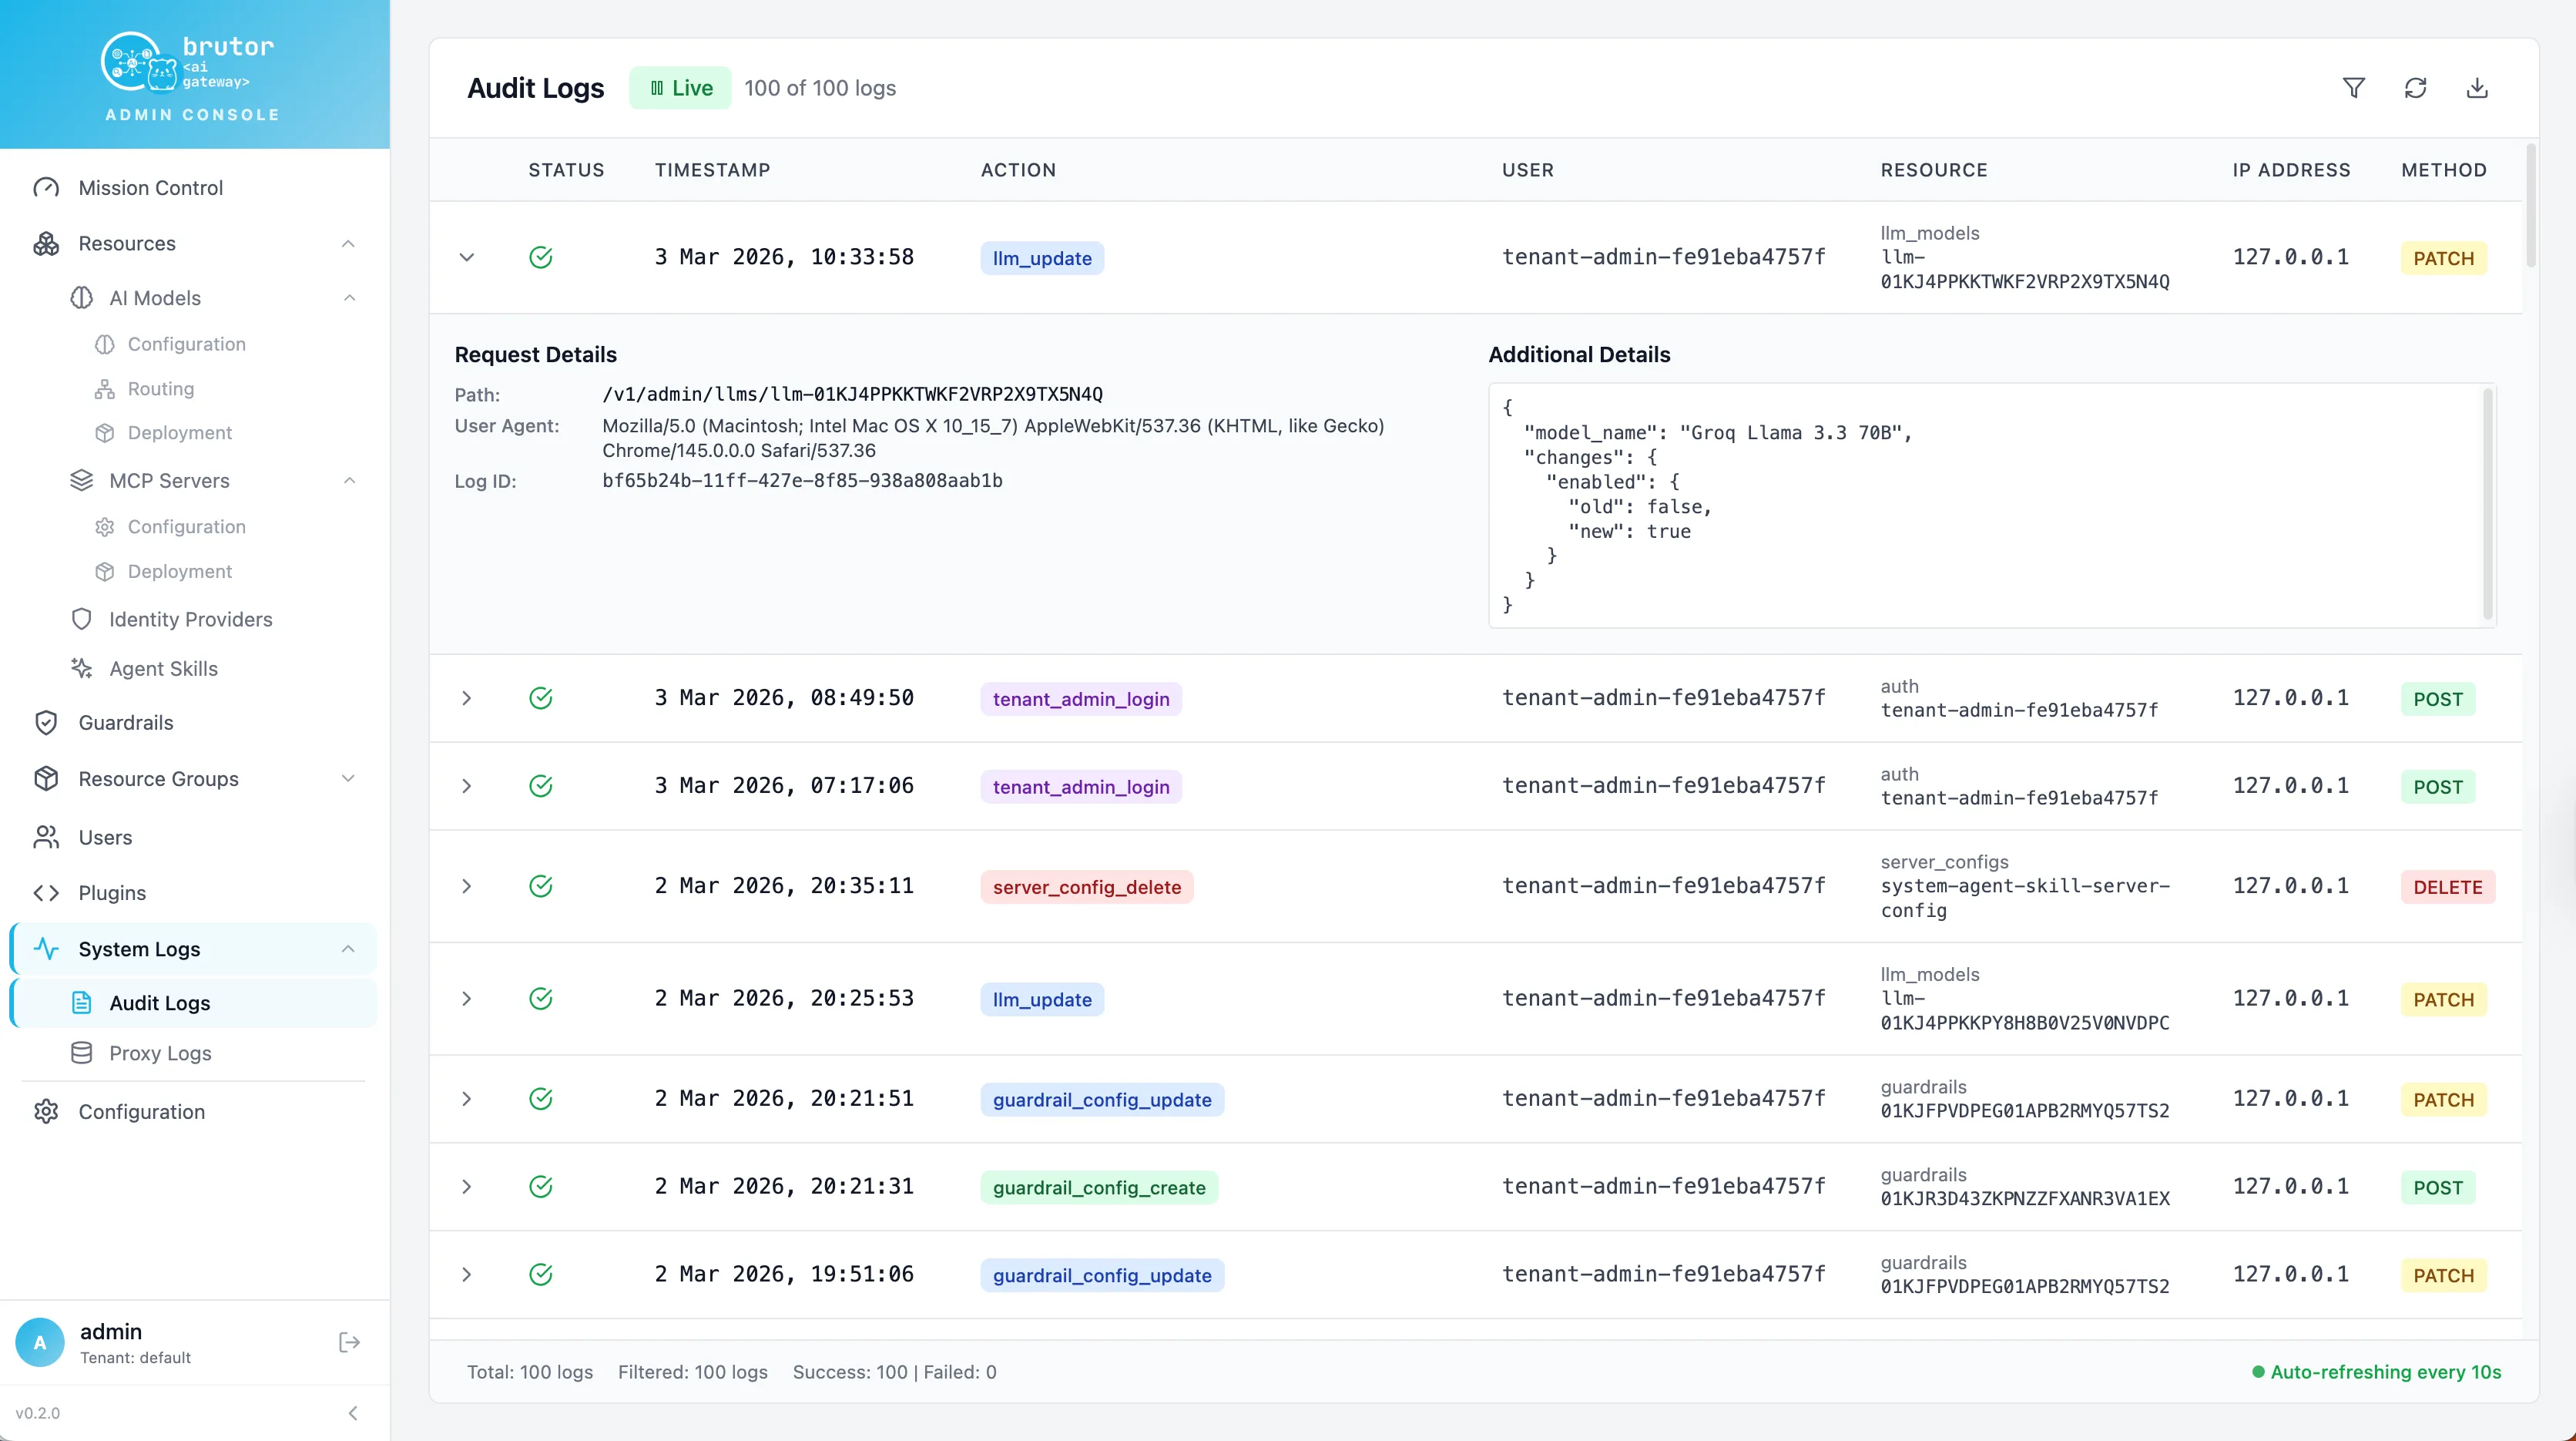Click the ACTION column header
The image size is (2576, 1441).
pos(1018,170)
